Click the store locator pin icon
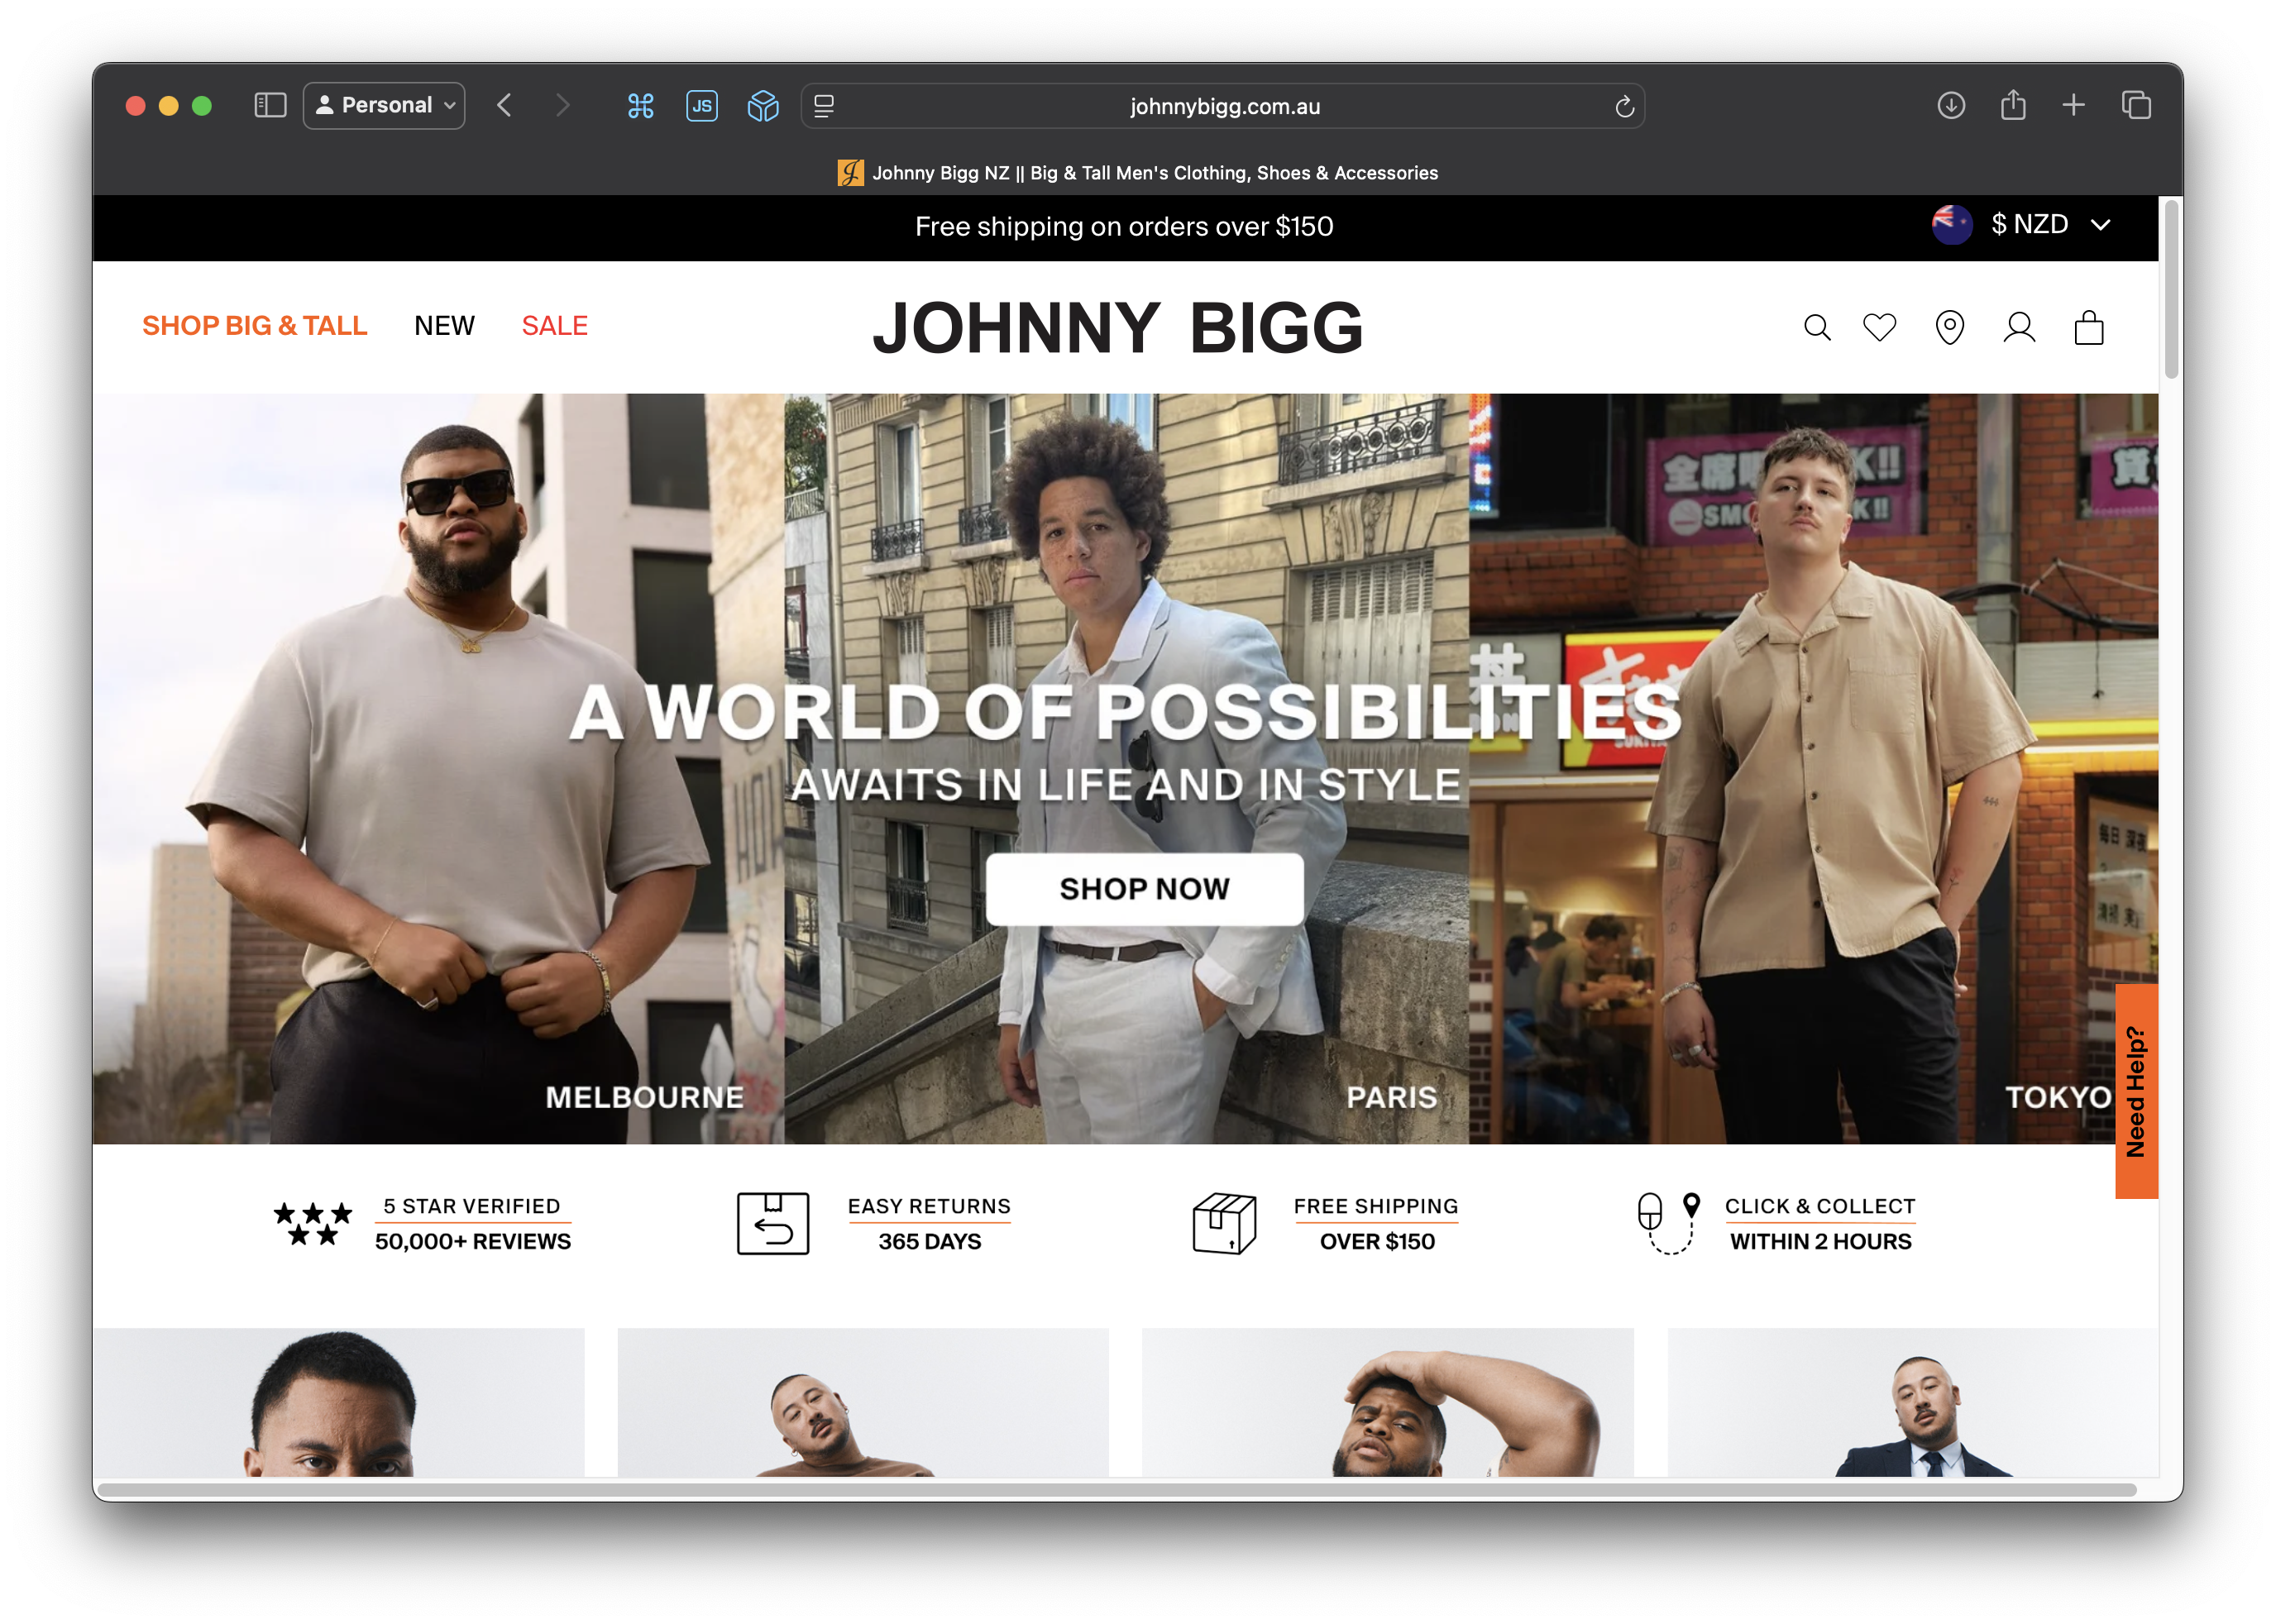 click(x=1949, y=328)
